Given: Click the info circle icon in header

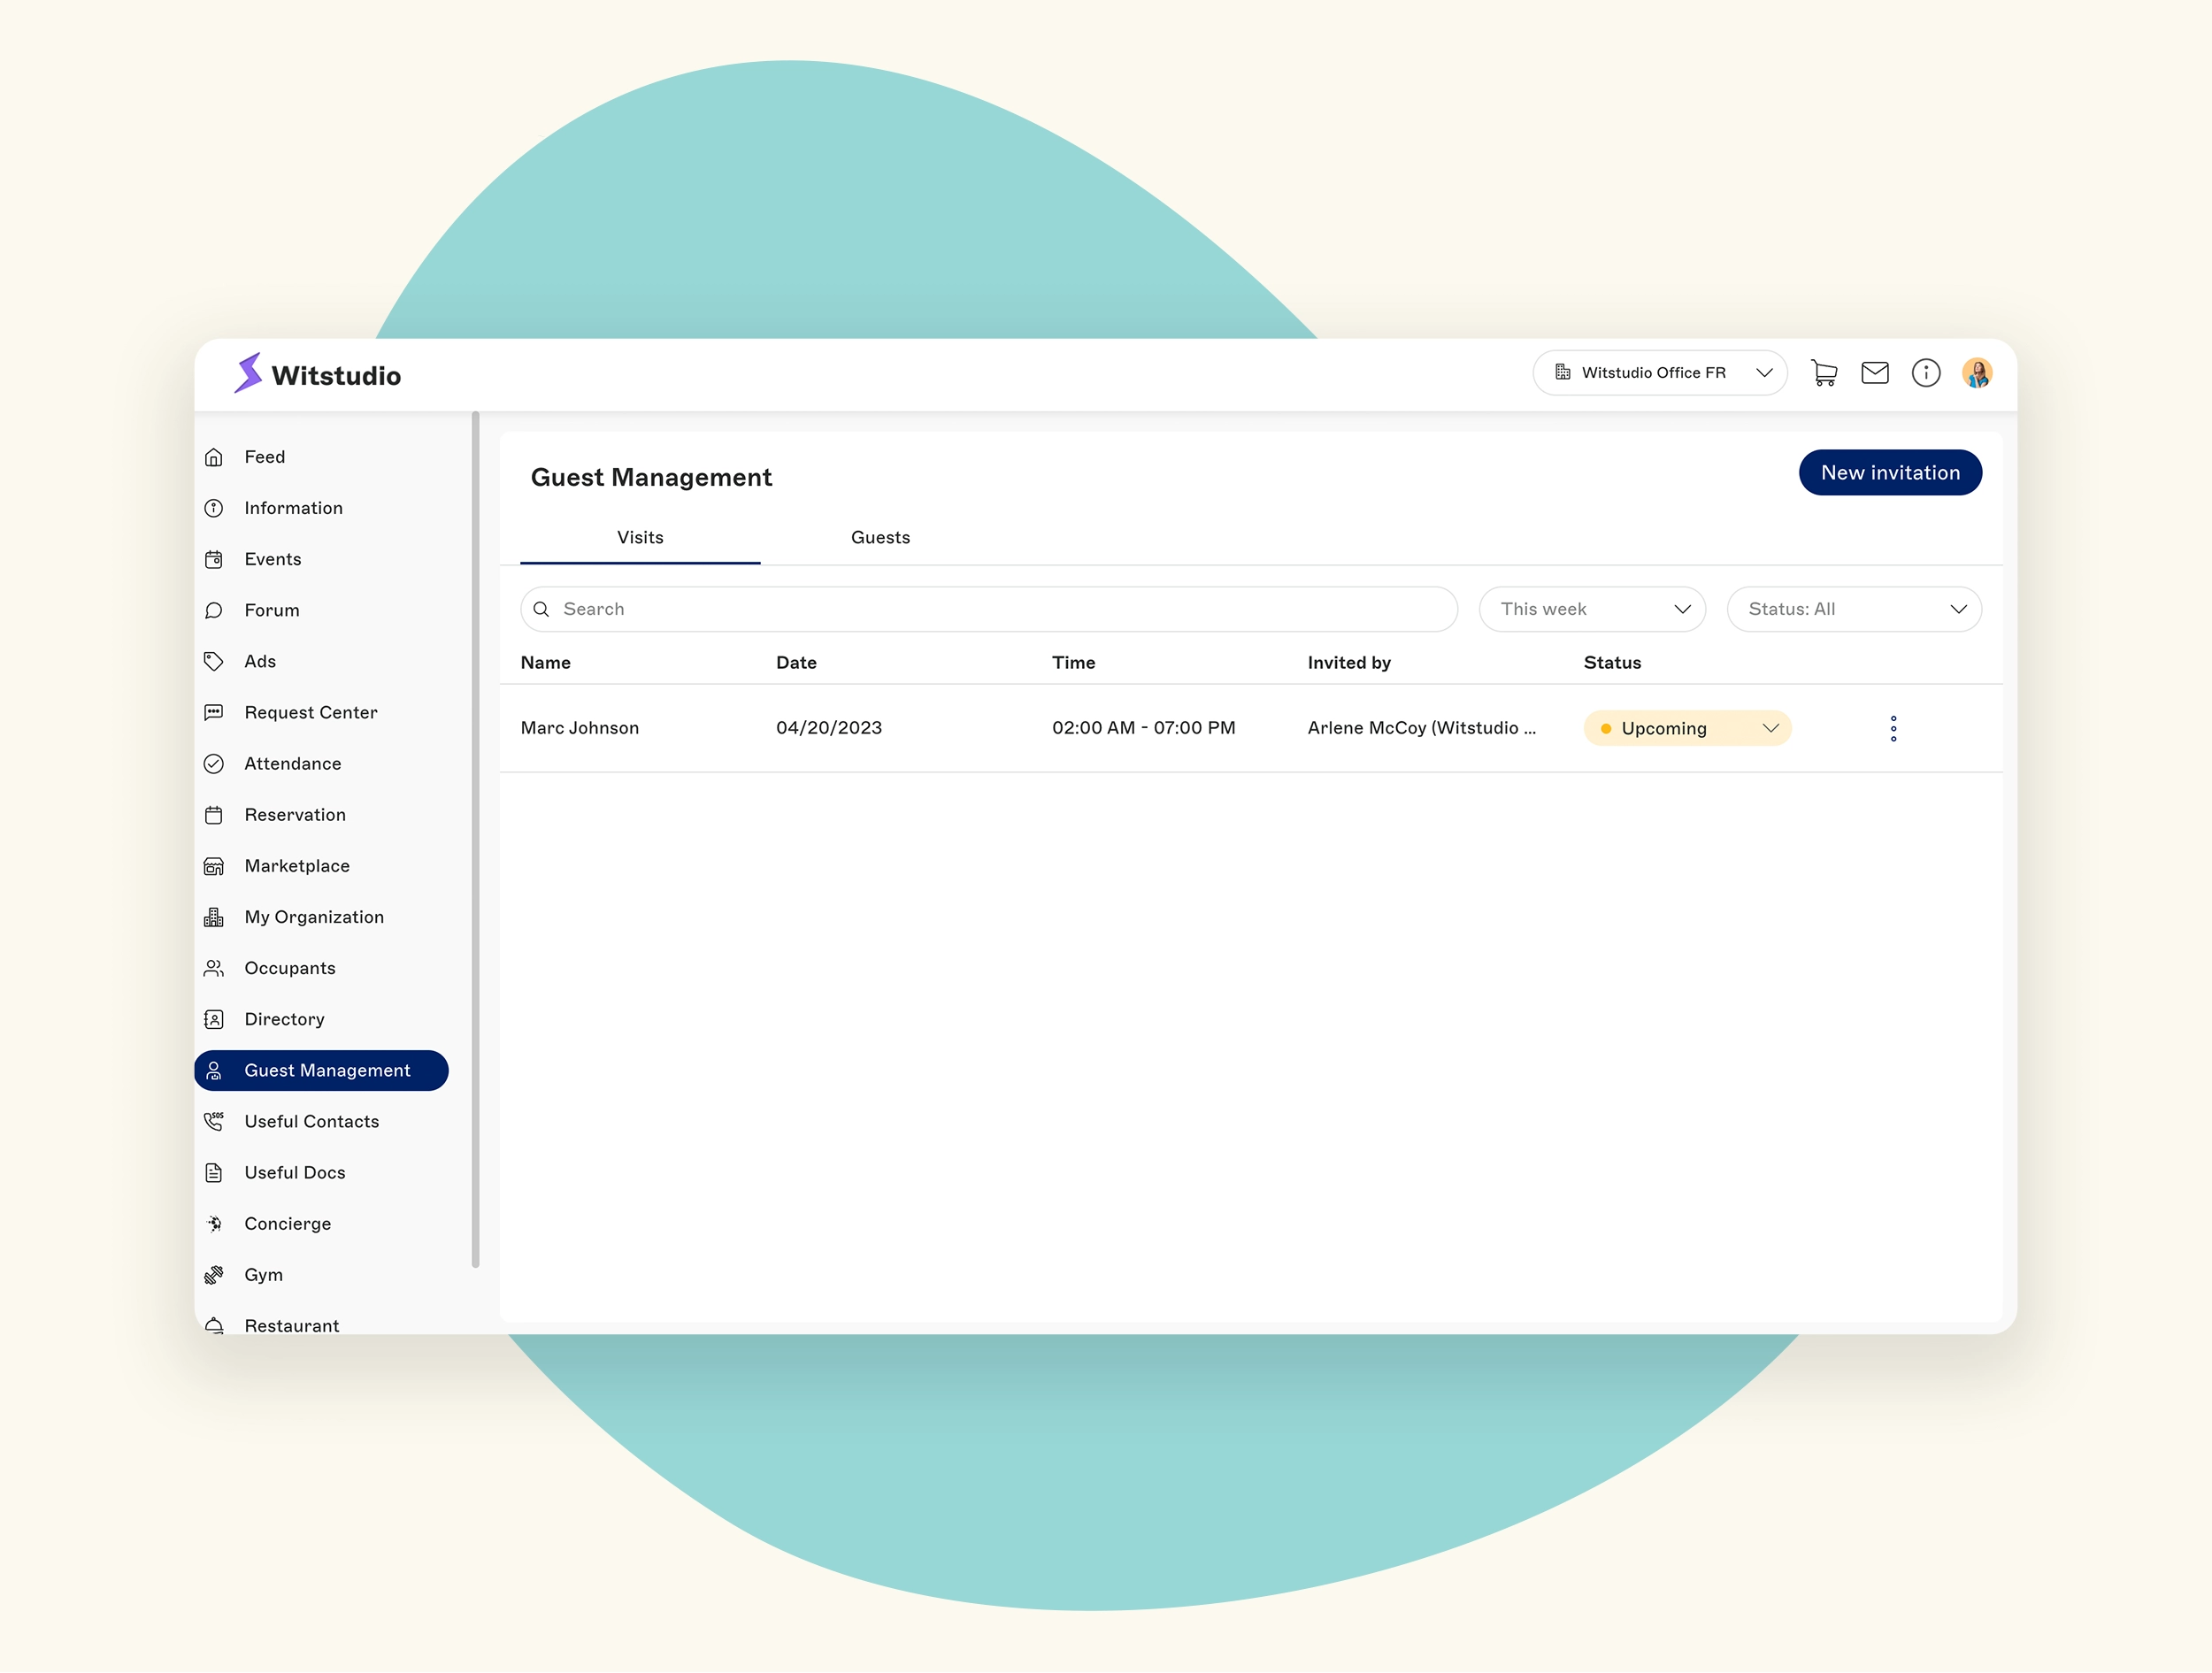Looking at the screenshot, I should [x=1925, y=373].
